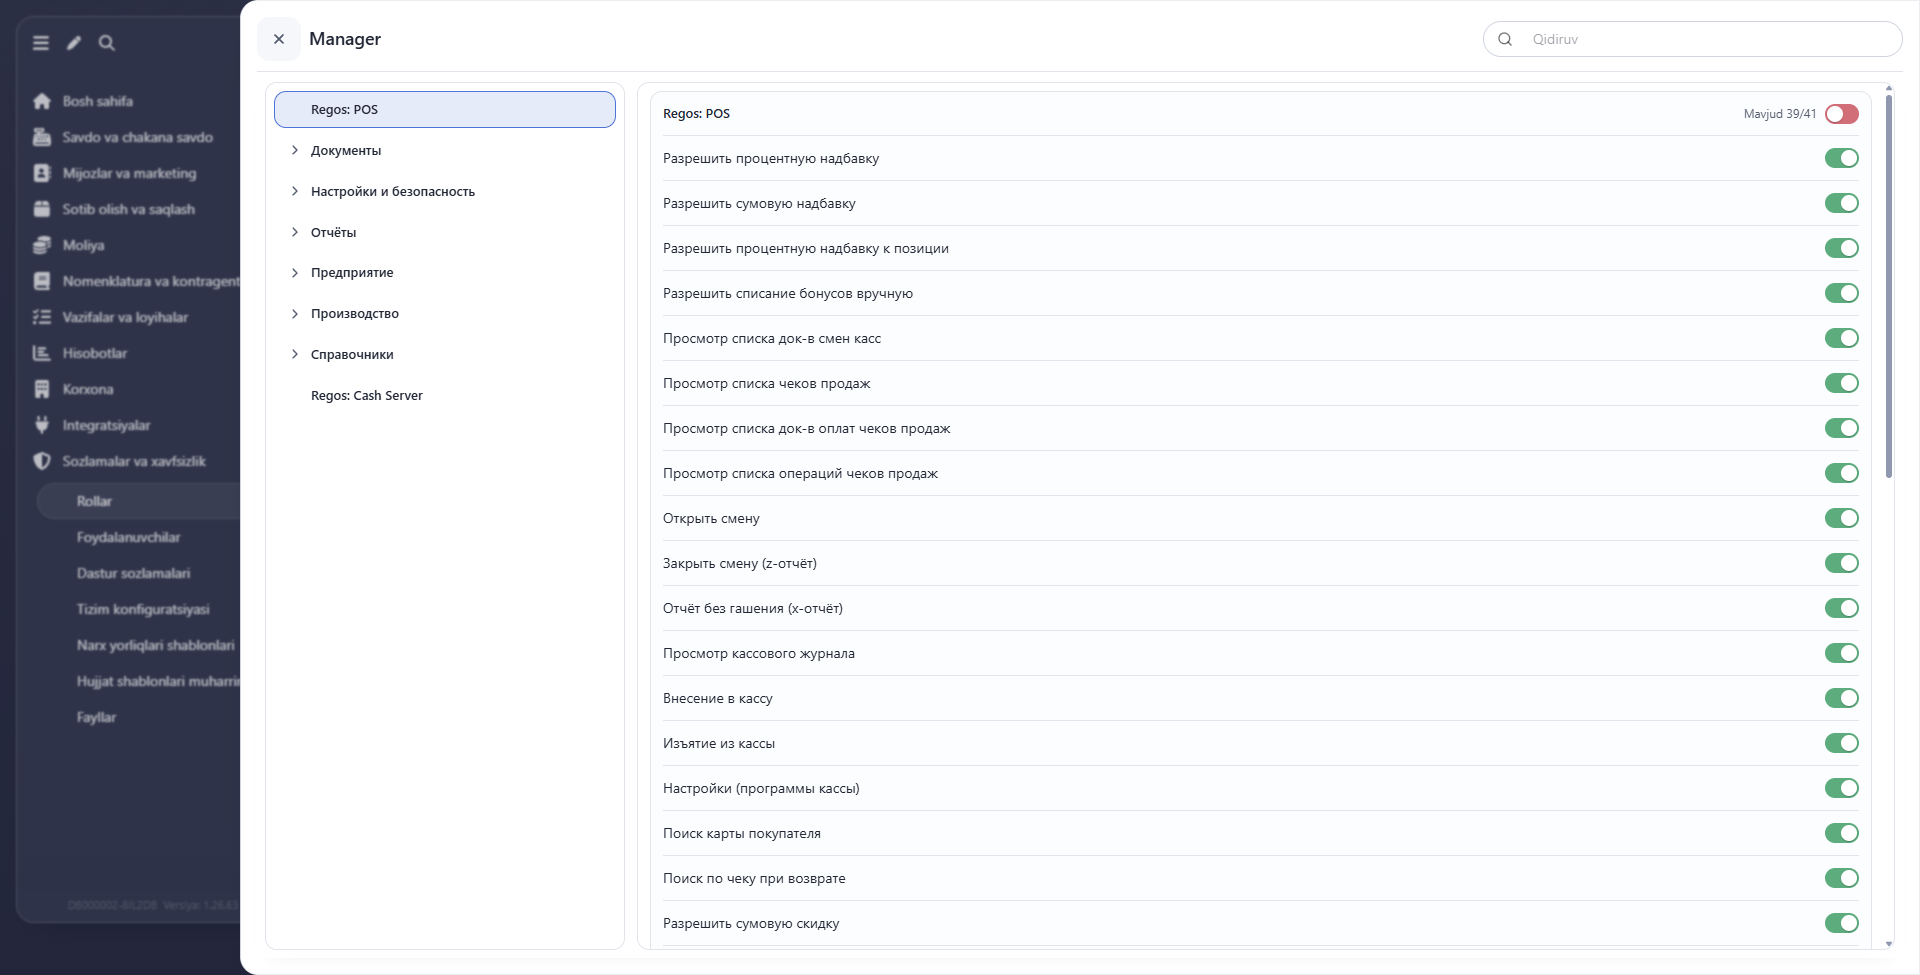Click the Hisobotlar chart icon
Screen dimensions: 1920x975
(x=42, y=353)
